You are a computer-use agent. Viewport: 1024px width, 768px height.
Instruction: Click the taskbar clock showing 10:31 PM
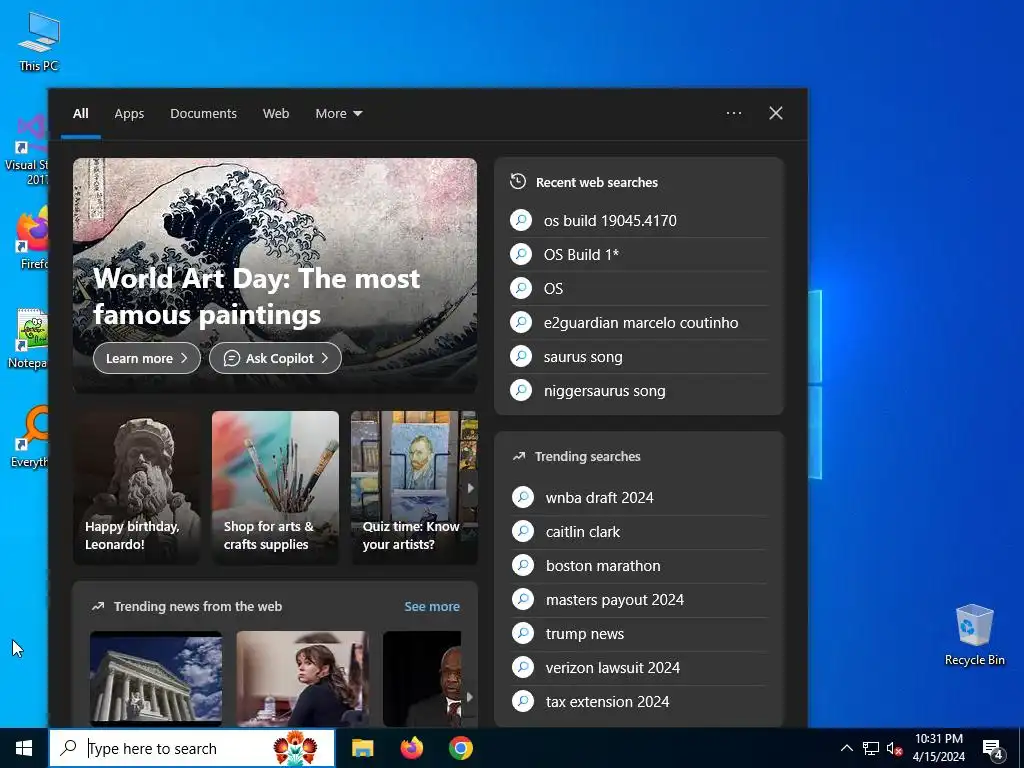coord(938,748)
